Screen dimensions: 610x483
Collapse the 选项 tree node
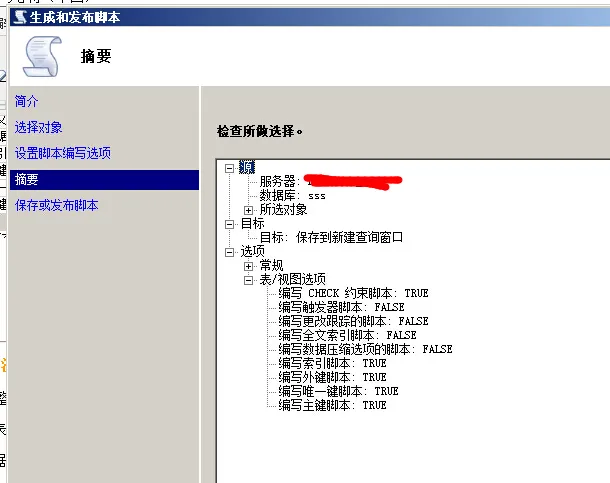point(230,252)
